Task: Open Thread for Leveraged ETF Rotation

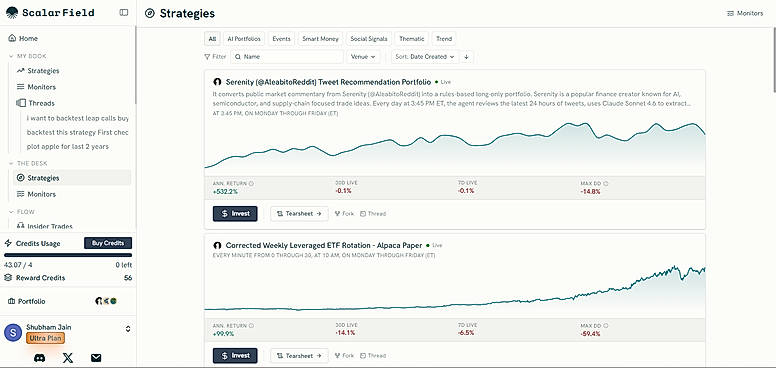Action: pyautogui.click(x=373, y=356)
